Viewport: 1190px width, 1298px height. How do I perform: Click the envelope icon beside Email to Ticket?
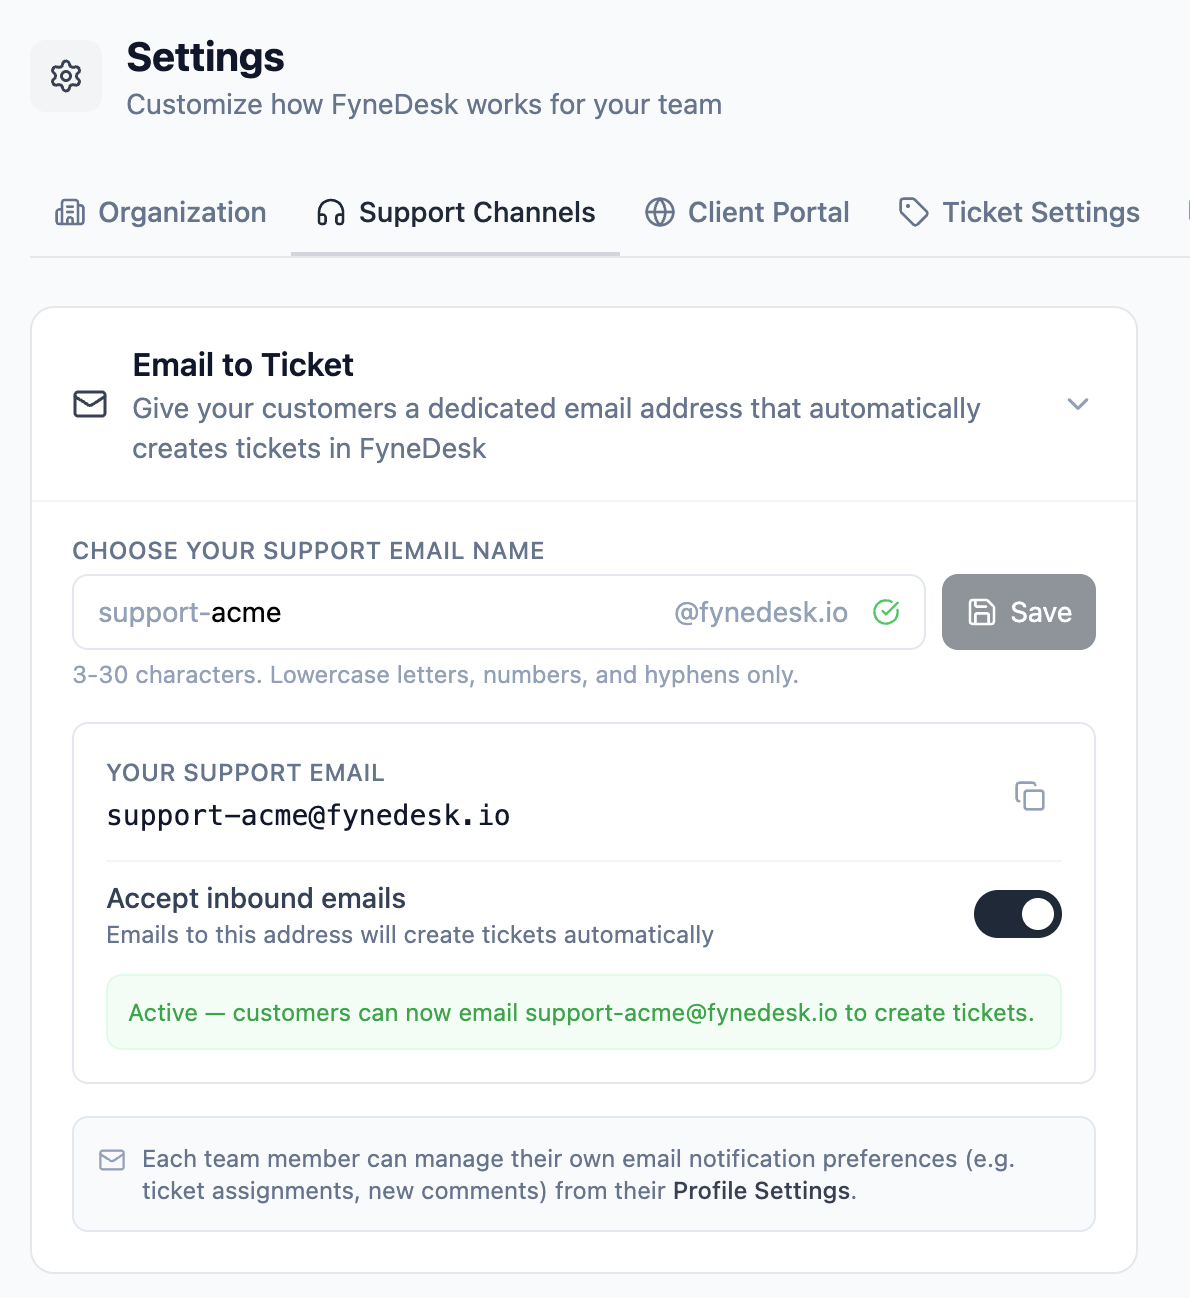click(x=89, y=405)
